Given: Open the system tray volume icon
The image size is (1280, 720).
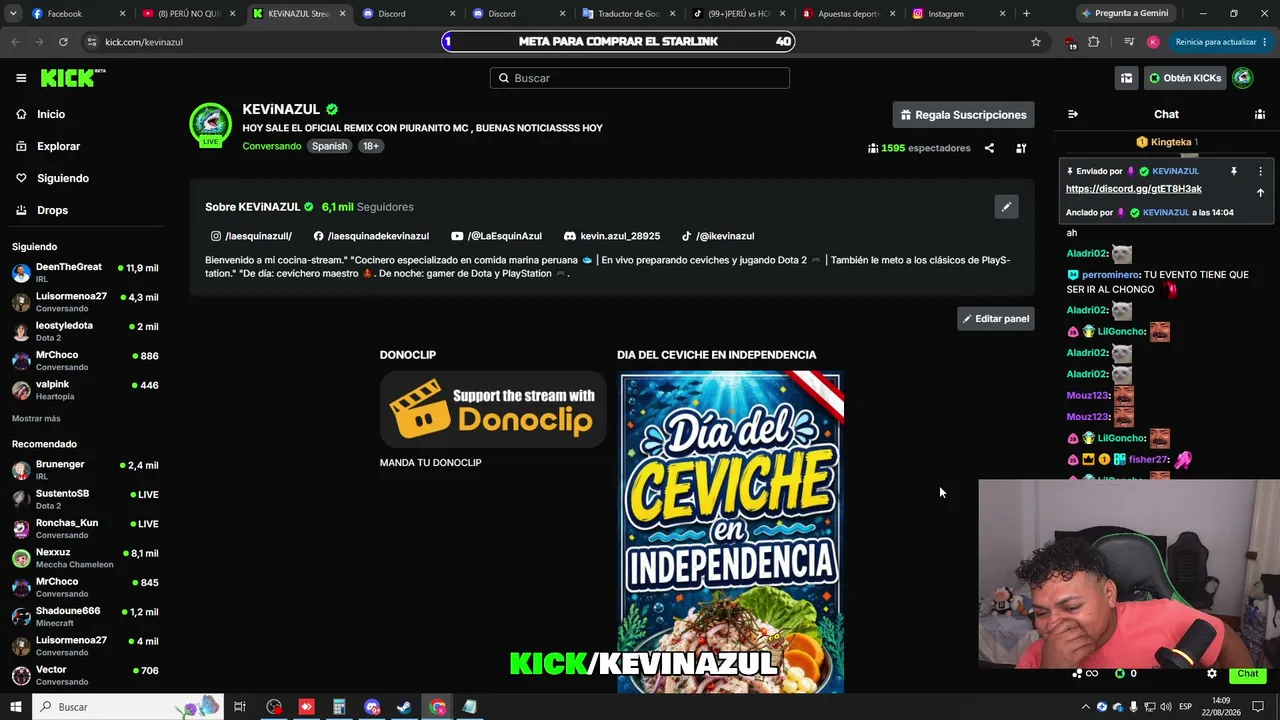Looking at the screenshot, I should pyautogui.click(x=1164, y=707).
